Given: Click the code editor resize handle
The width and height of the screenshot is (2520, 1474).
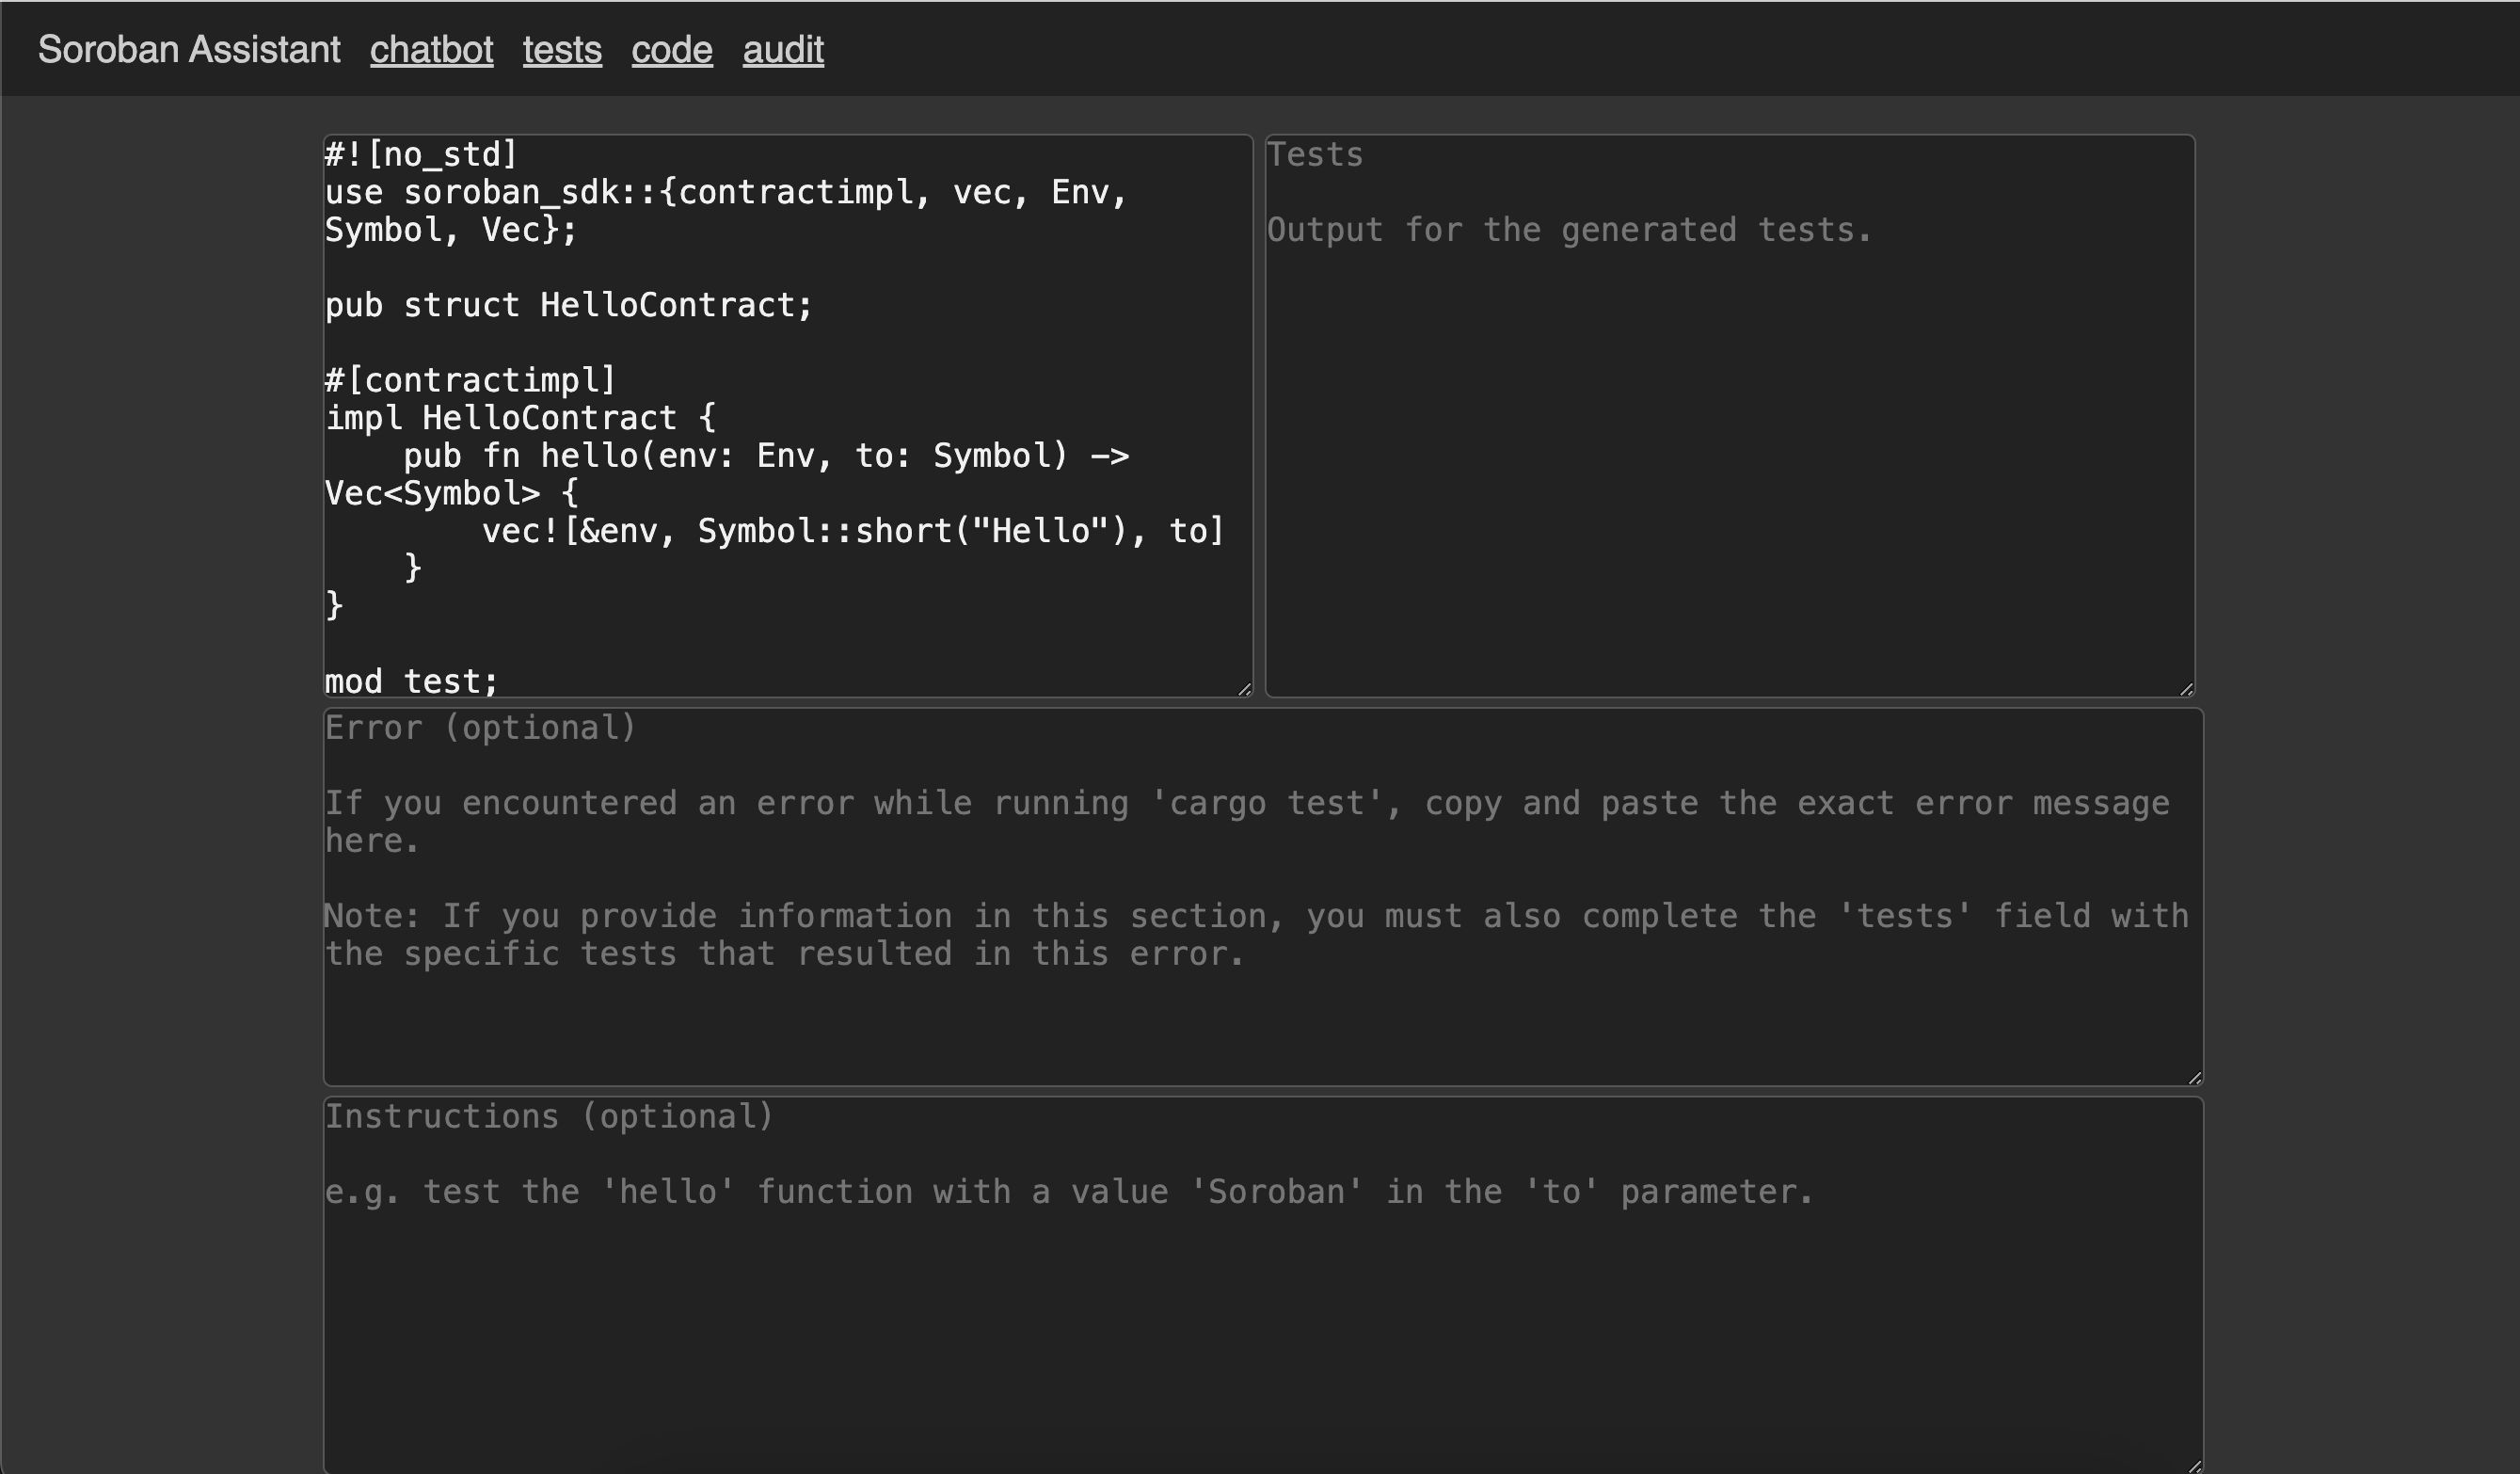Looking at the screenshot, I should click(x=1246, y=688).
